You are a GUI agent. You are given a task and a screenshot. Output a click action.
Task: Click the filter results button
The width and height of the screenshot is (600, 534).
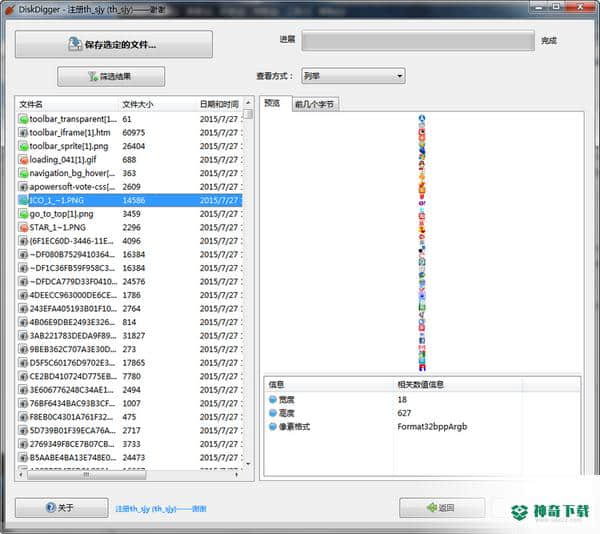(x=111, y=77)
